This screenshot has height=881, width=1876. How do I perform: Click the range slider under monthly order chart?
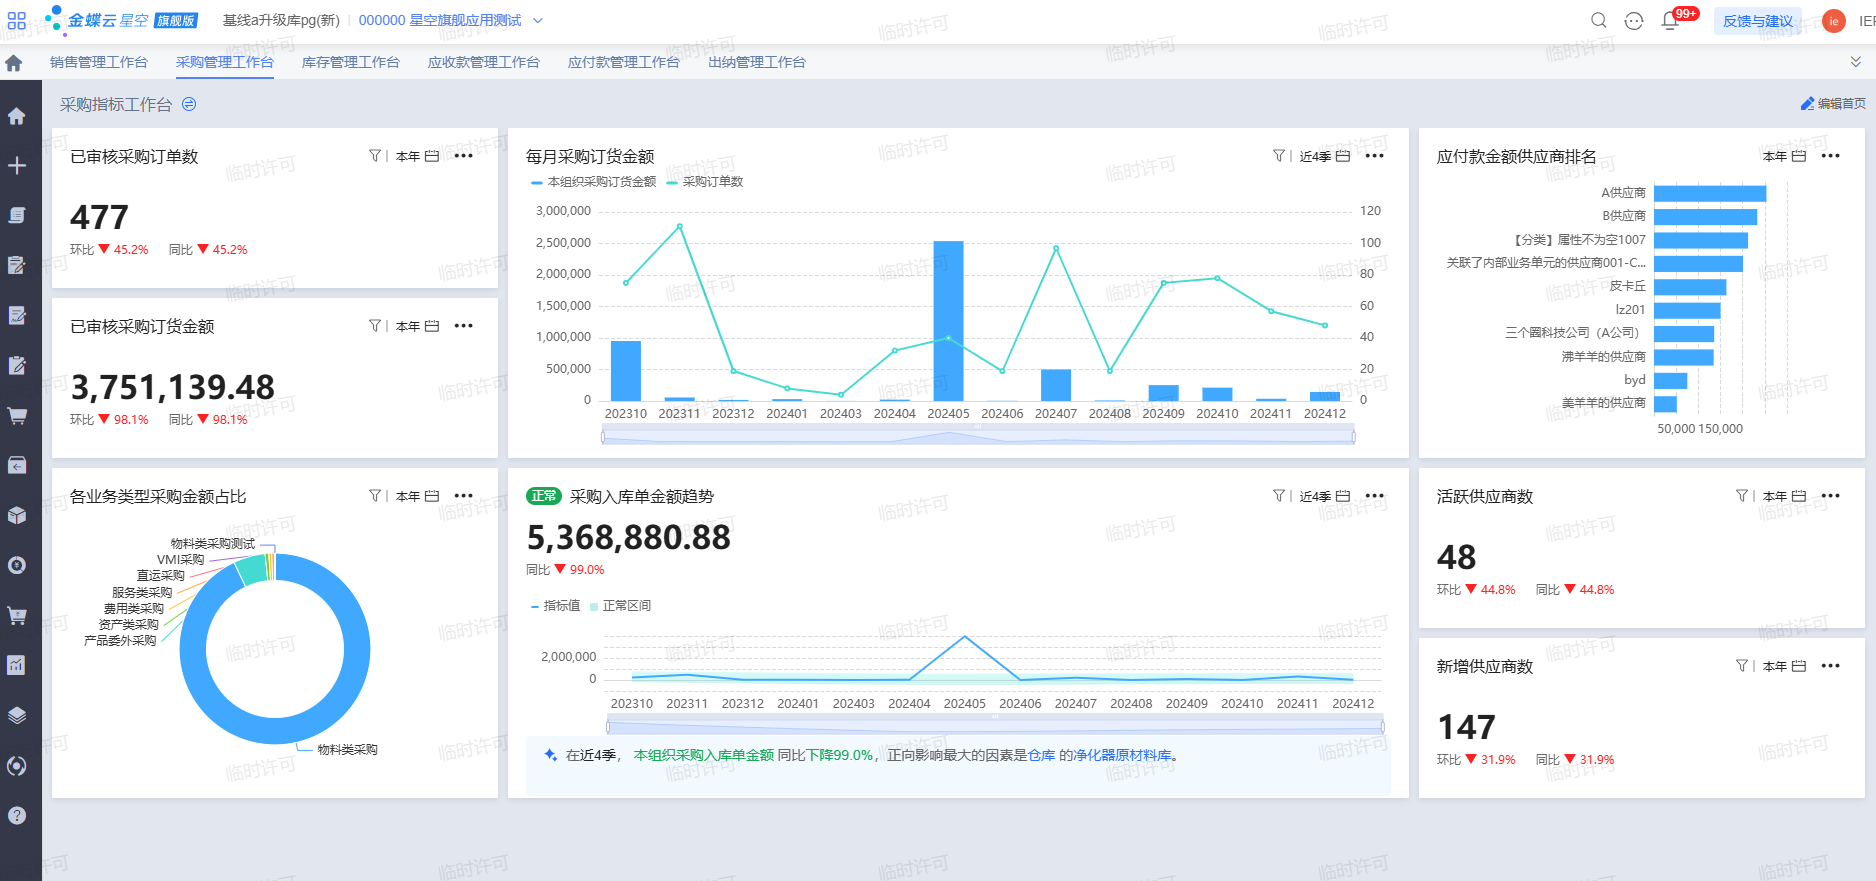click(978, 435)
